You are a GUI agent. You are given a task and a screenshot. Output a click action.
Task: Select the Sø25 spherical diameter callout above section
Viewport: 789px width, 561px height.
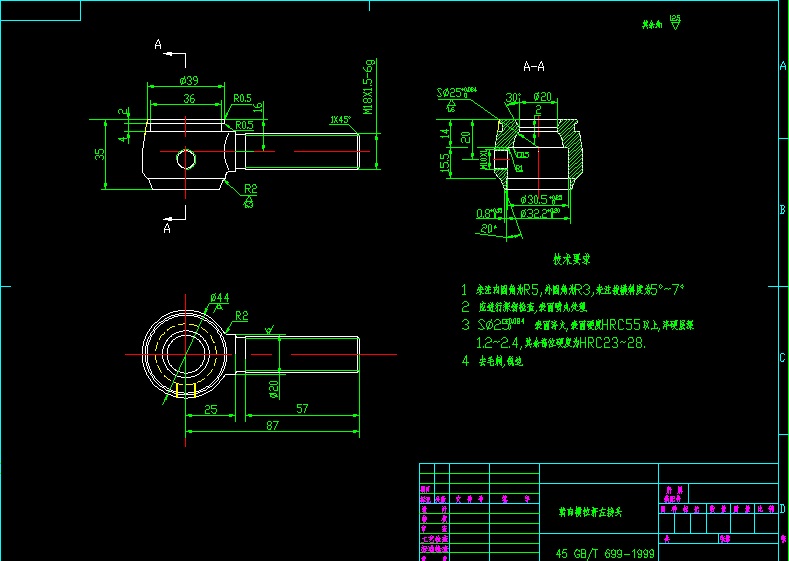[456, 93]
